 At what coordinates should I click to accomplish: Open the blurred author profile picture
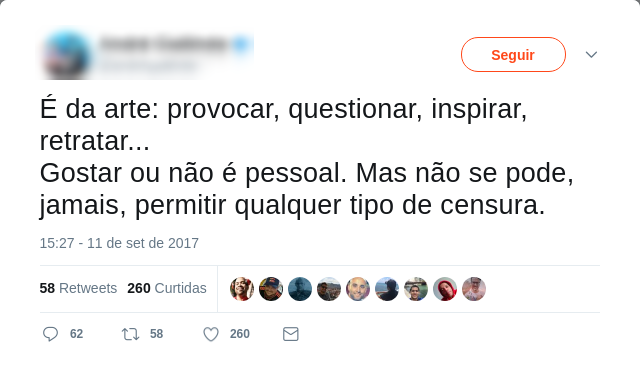pyautogui.click(x=67, y=55)
